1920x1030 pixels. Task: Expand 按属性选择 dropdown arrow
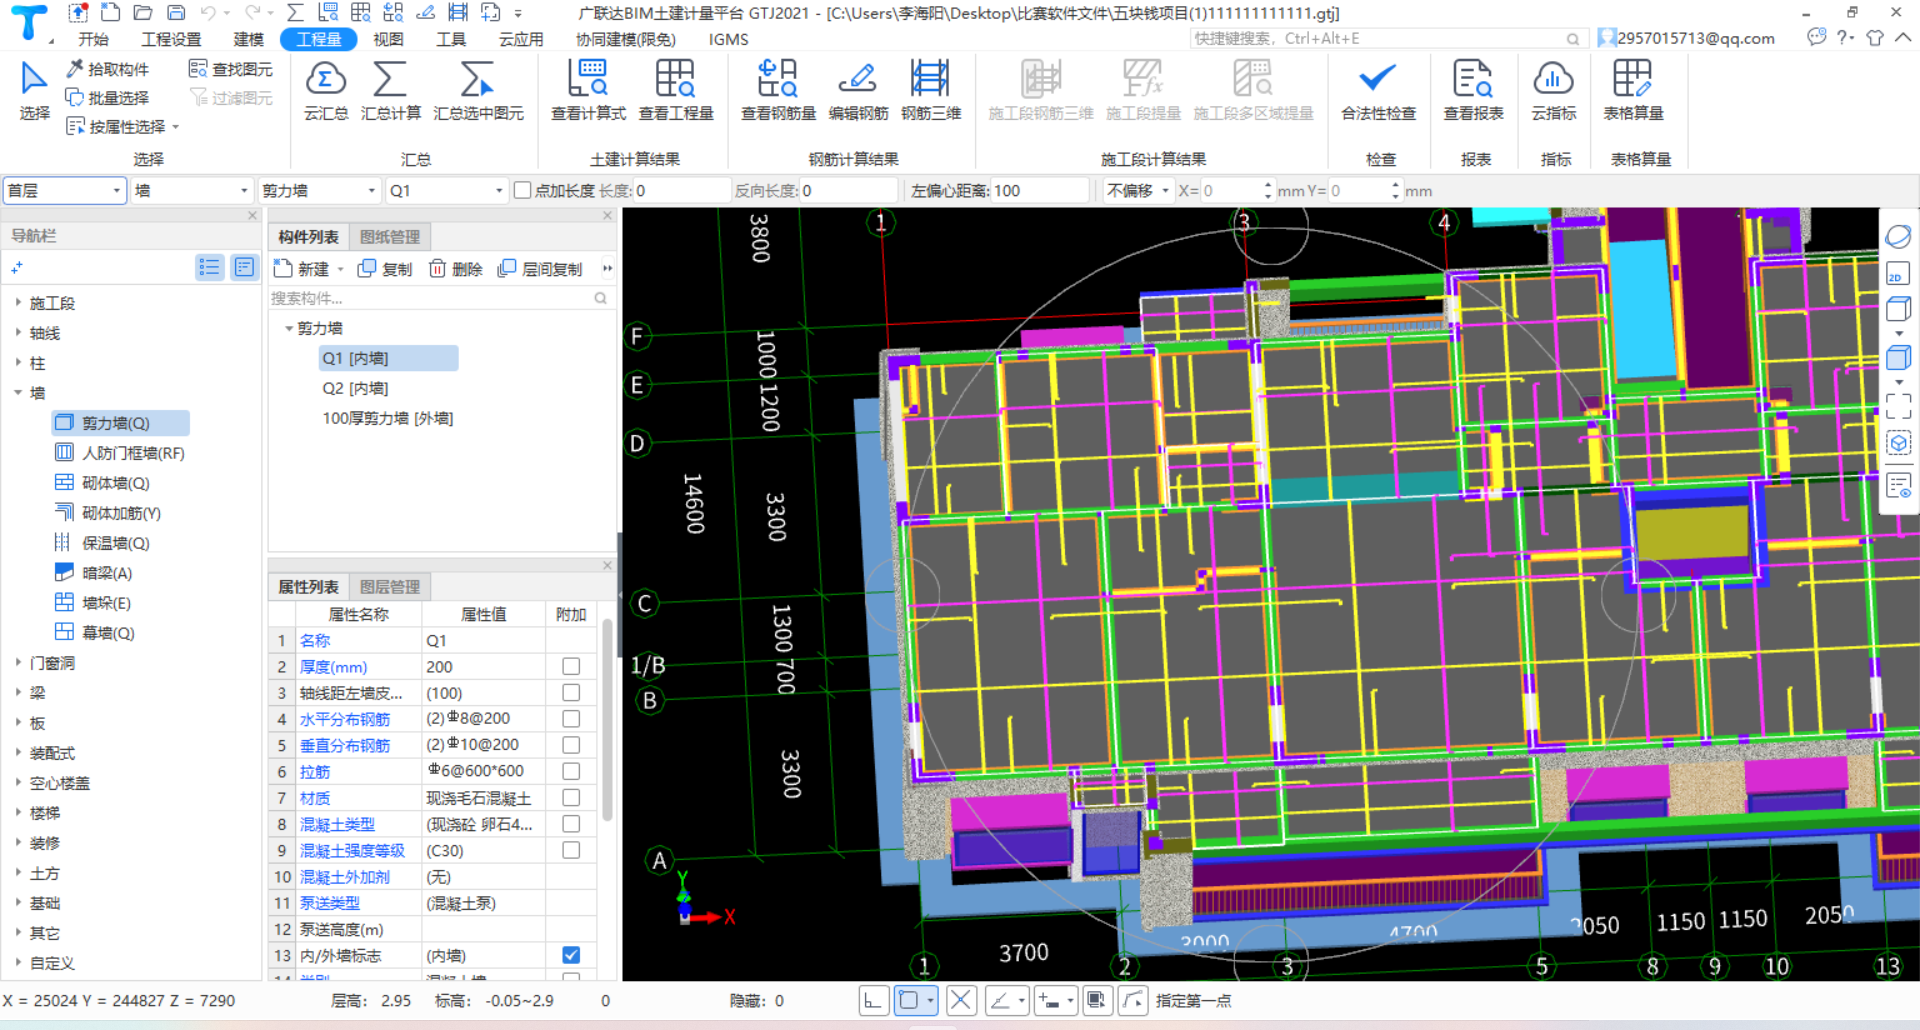click(x=176, y=127)
